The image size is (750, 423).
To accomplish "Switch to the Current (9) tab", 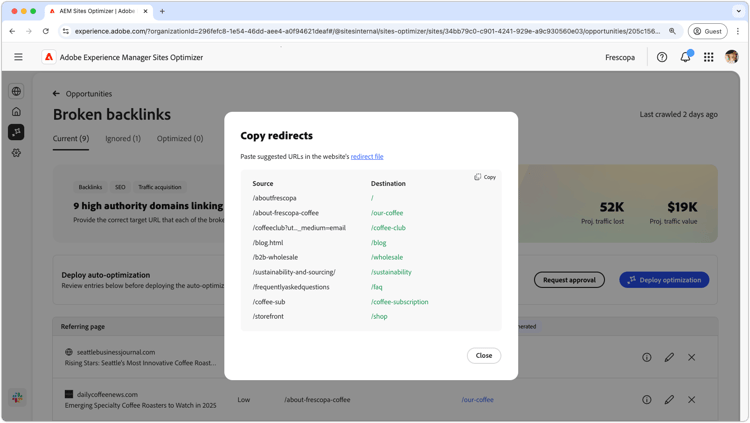I will coord(71,138).
